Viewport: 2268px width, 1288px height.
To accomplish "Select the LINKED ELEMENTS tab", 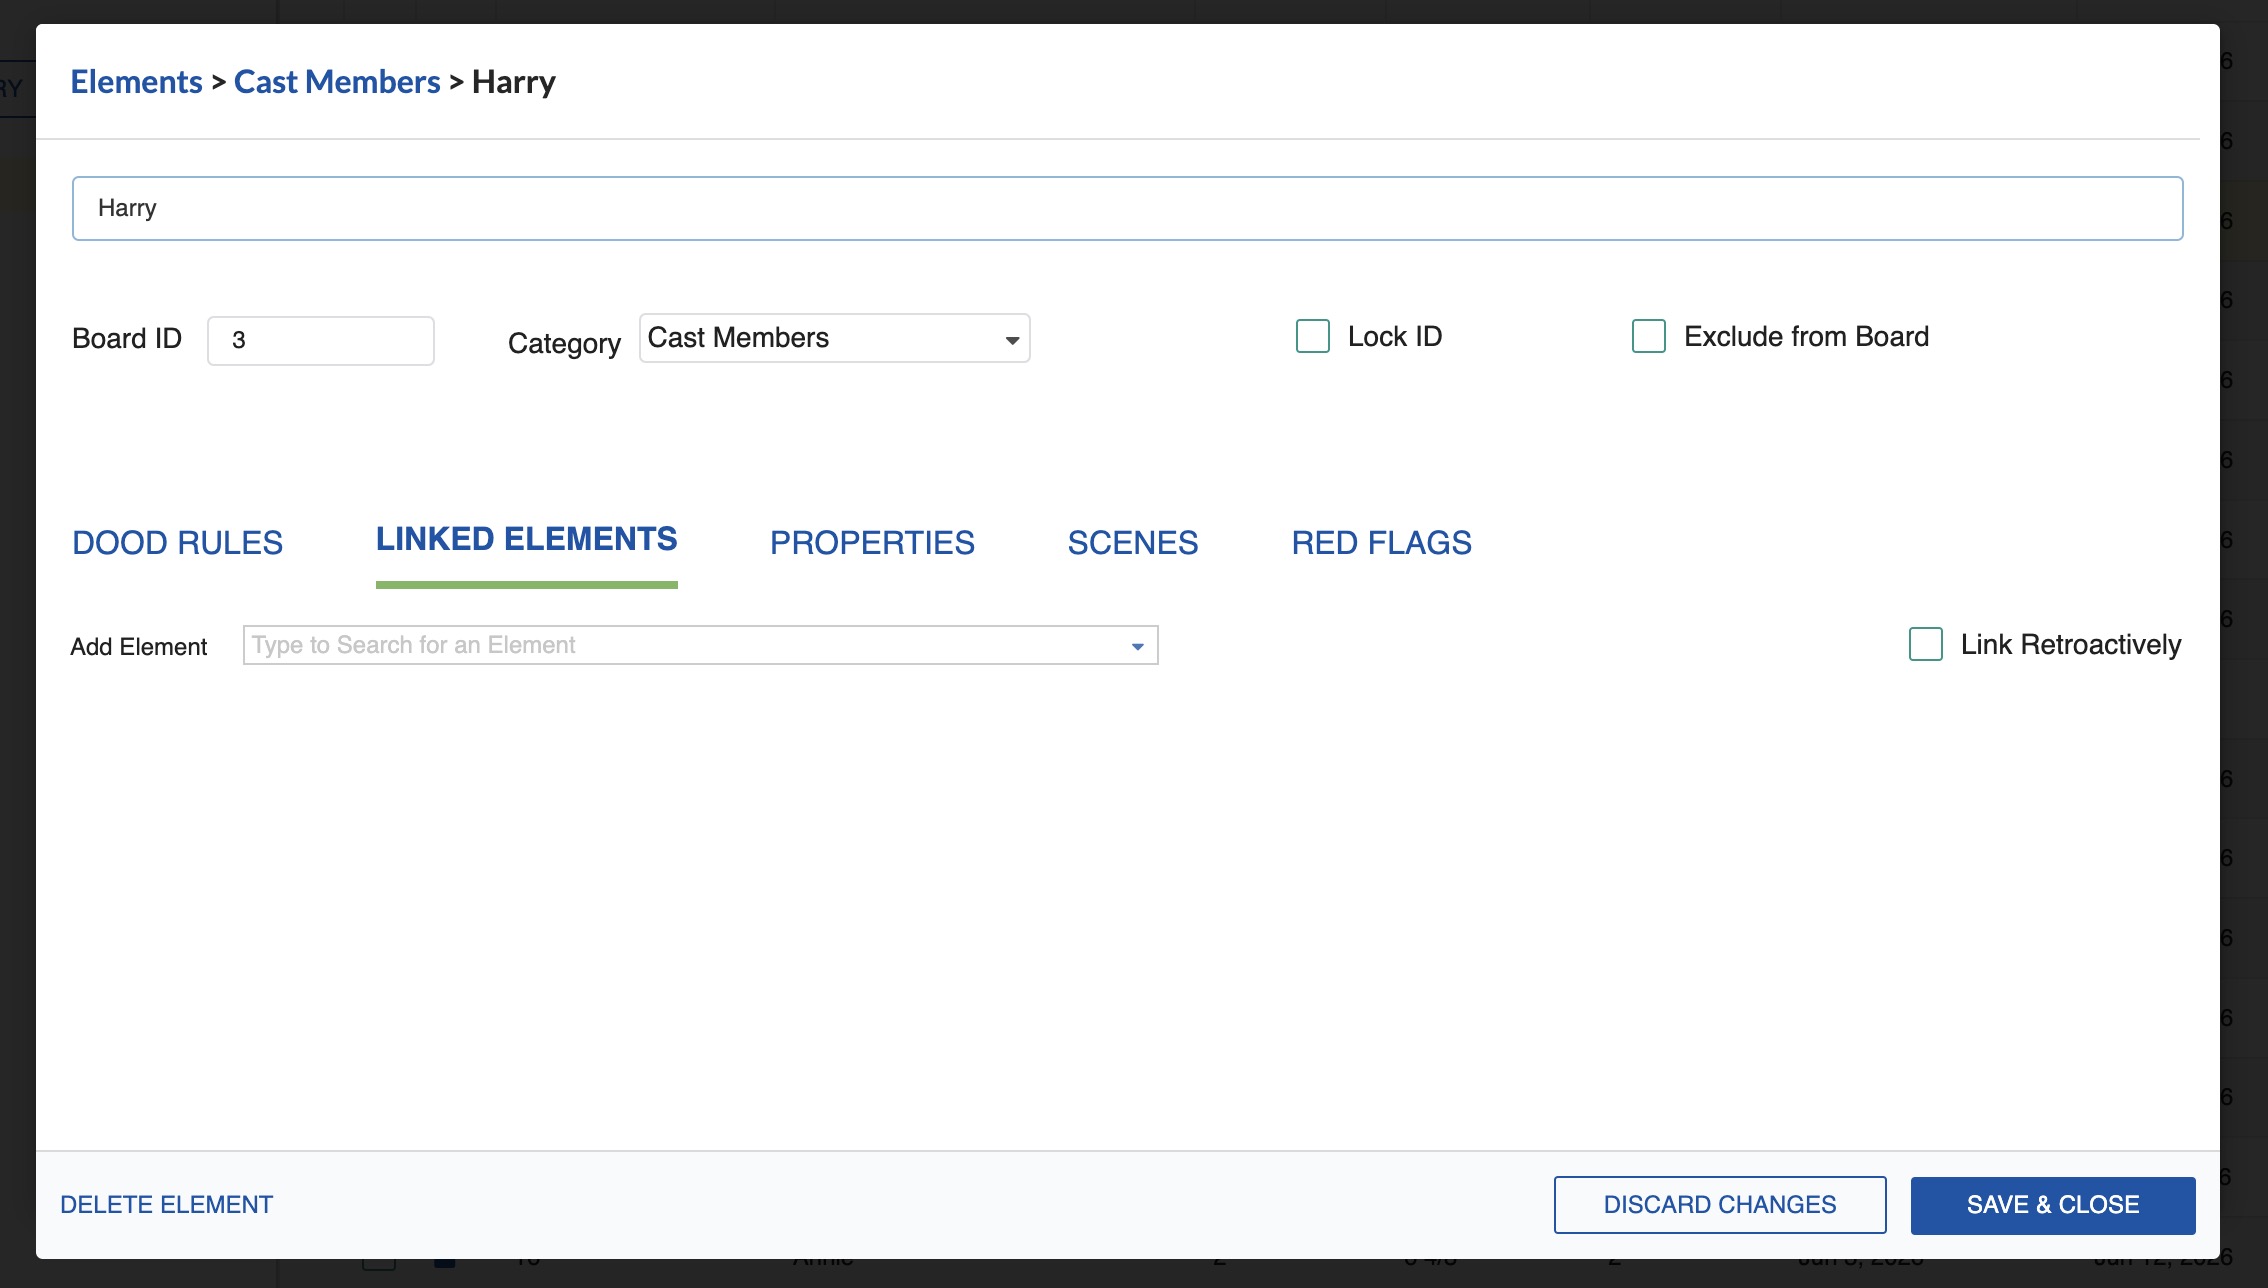I will (x=526, y=540).
